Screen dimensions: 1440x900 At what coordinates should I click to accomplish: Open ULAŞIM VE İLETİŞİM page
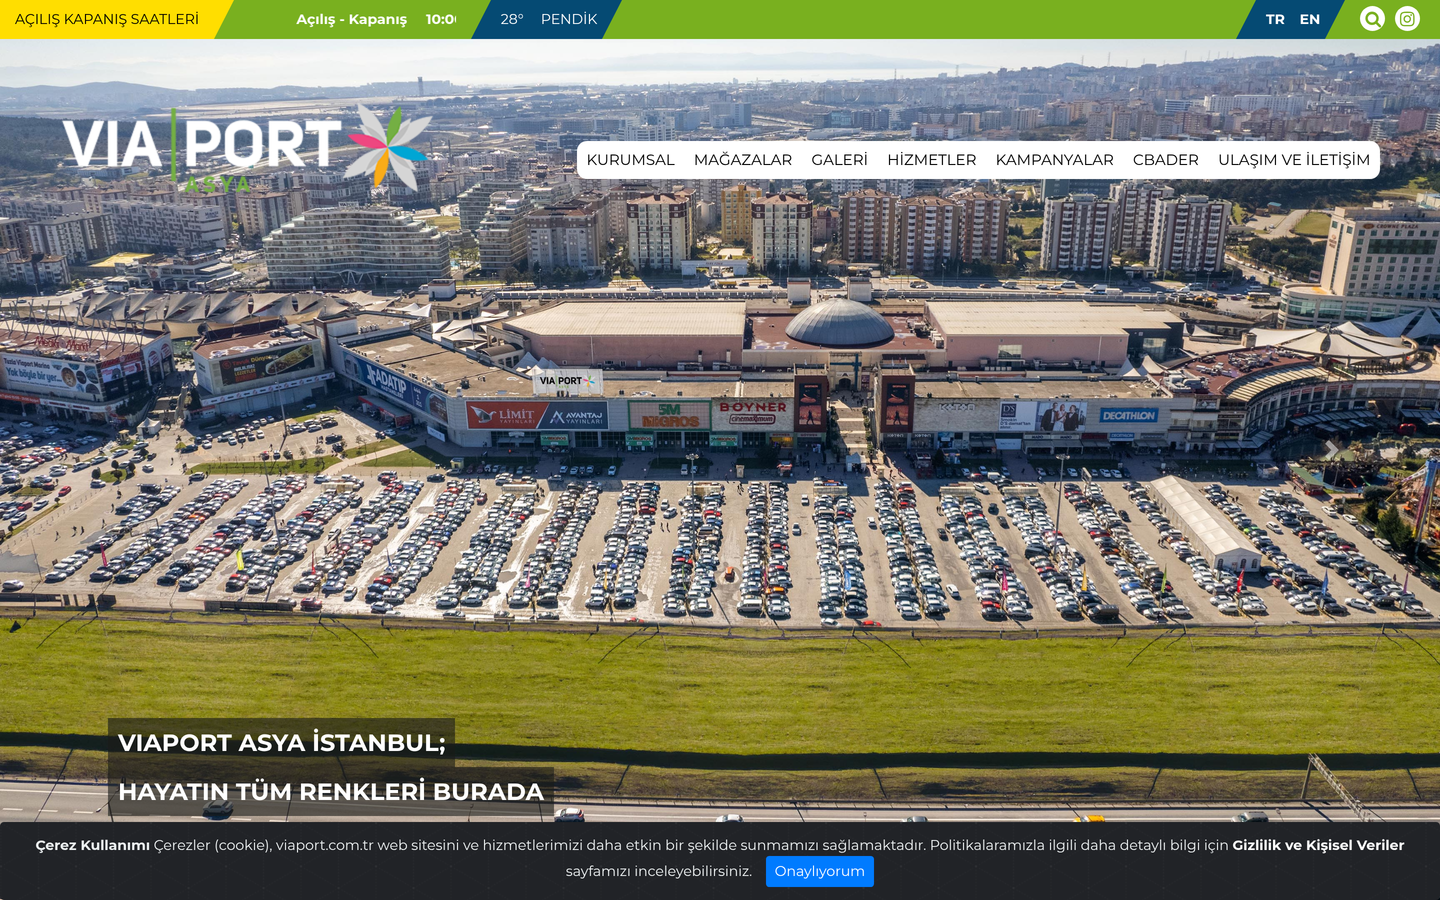[x=1294, y=160]
